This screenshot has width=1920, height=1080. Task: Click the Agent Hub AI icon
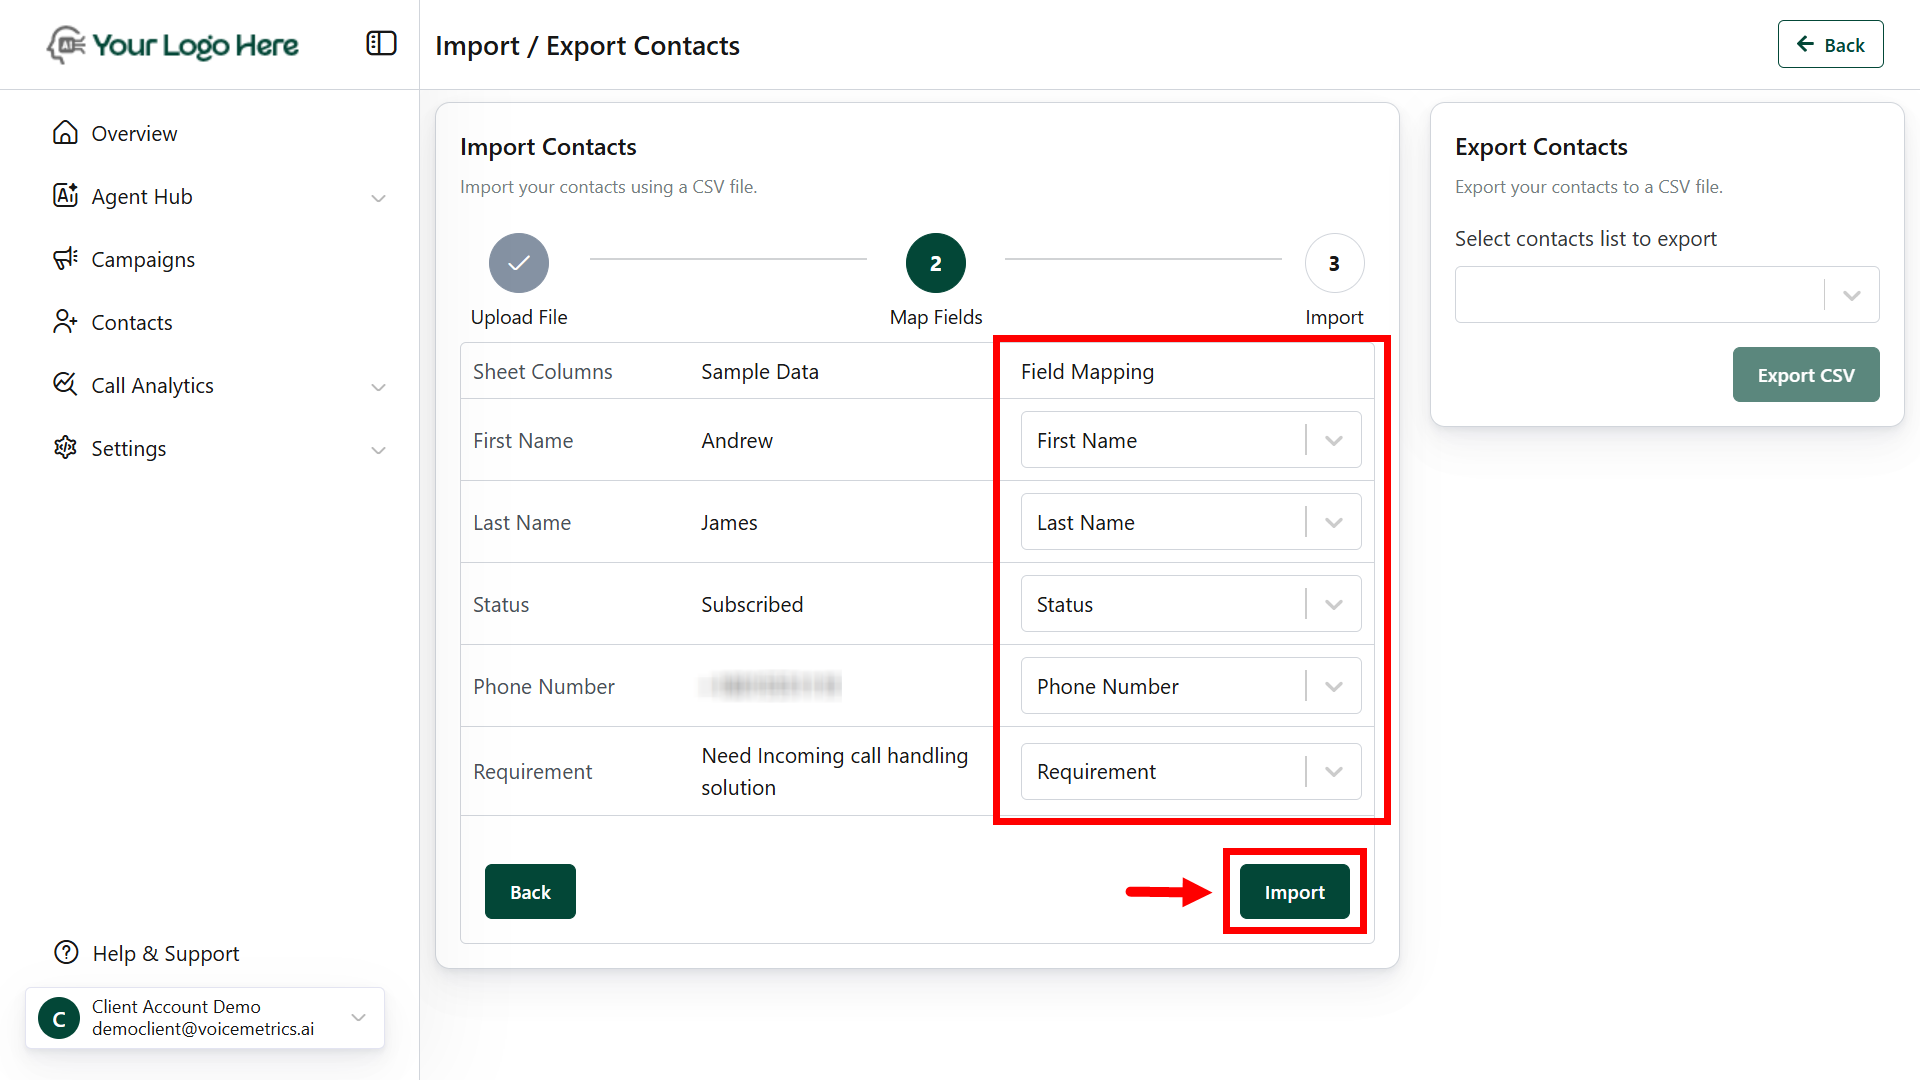click(x=65, y=196)
